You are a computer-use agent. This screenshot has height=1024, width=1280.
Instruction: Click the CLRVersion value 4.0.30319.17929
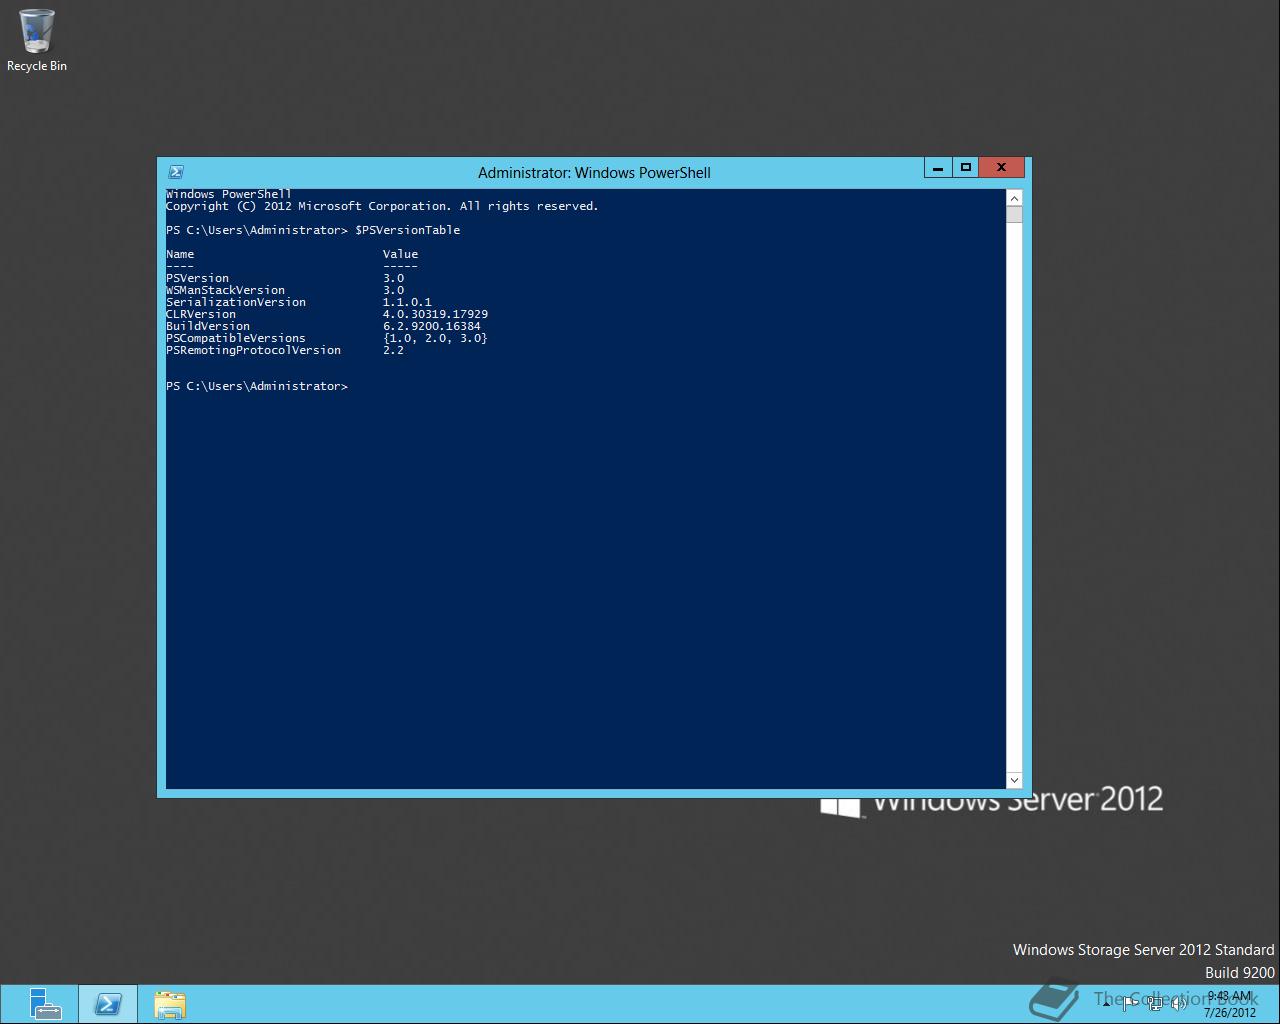coord(435,314)
